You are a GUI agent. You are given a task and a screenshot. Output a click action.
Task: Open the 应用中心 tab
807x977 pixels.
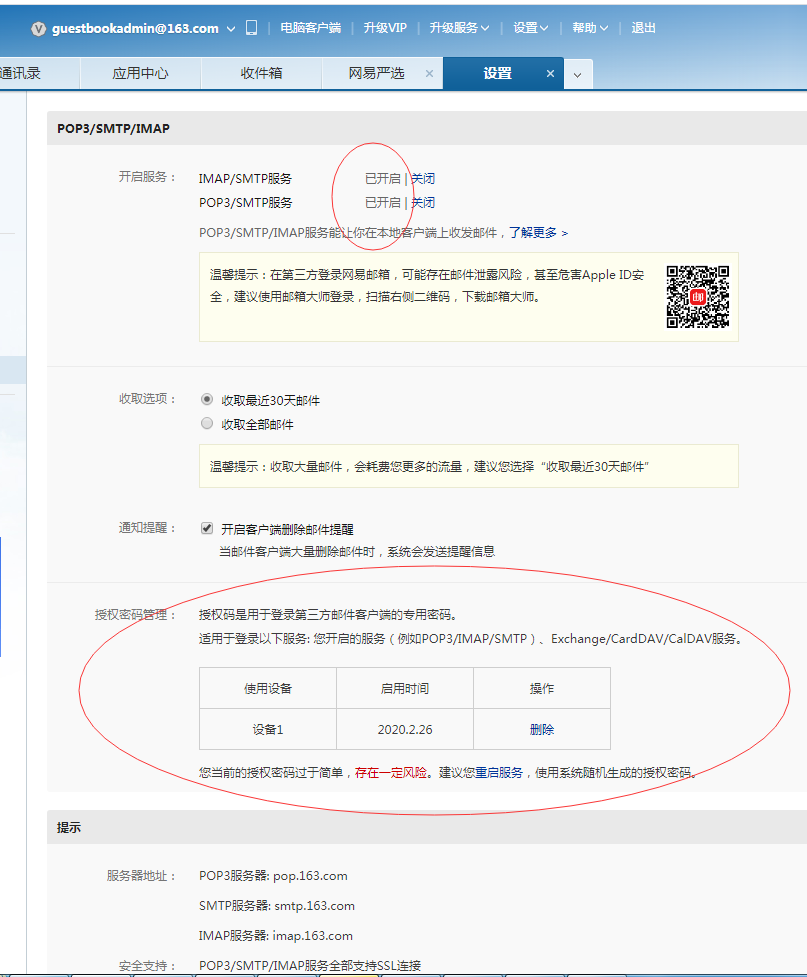pyautogui.click(x=140, y=74)
